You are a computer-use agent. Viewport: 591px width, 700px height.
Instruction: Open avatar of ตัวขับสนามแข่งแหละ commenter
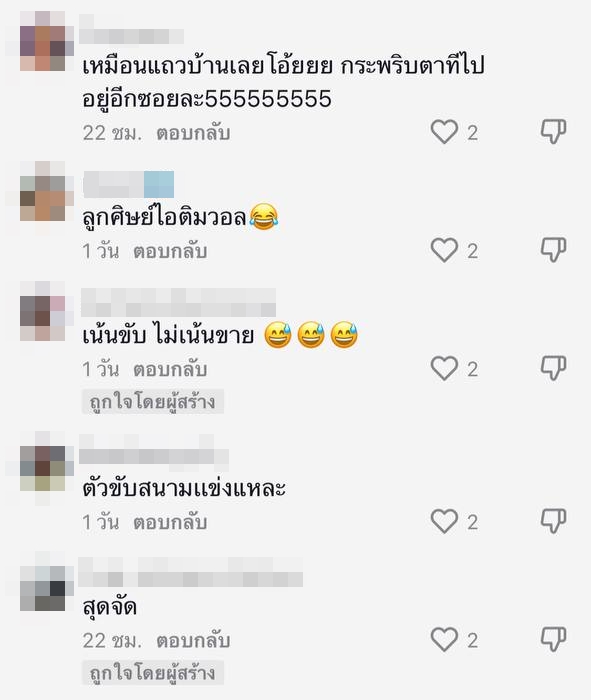(x=43, y=469)
